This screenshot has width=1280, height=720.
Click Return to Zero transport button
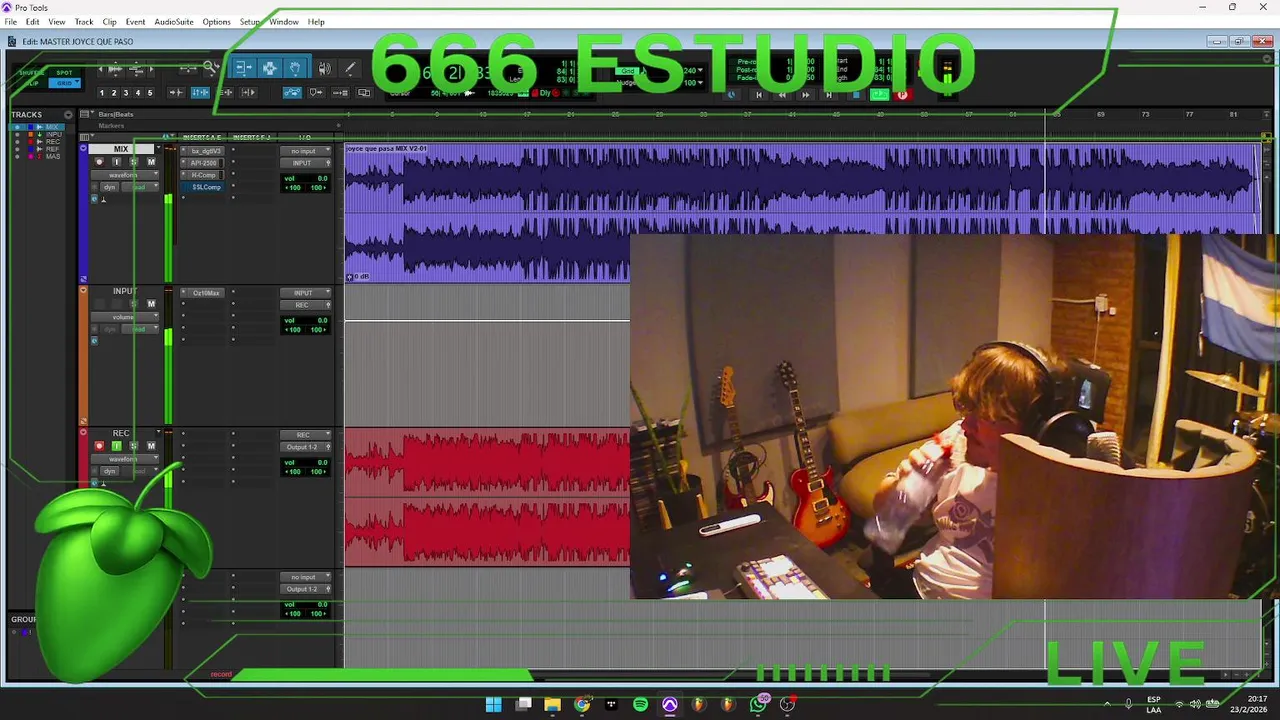[759, 95]
